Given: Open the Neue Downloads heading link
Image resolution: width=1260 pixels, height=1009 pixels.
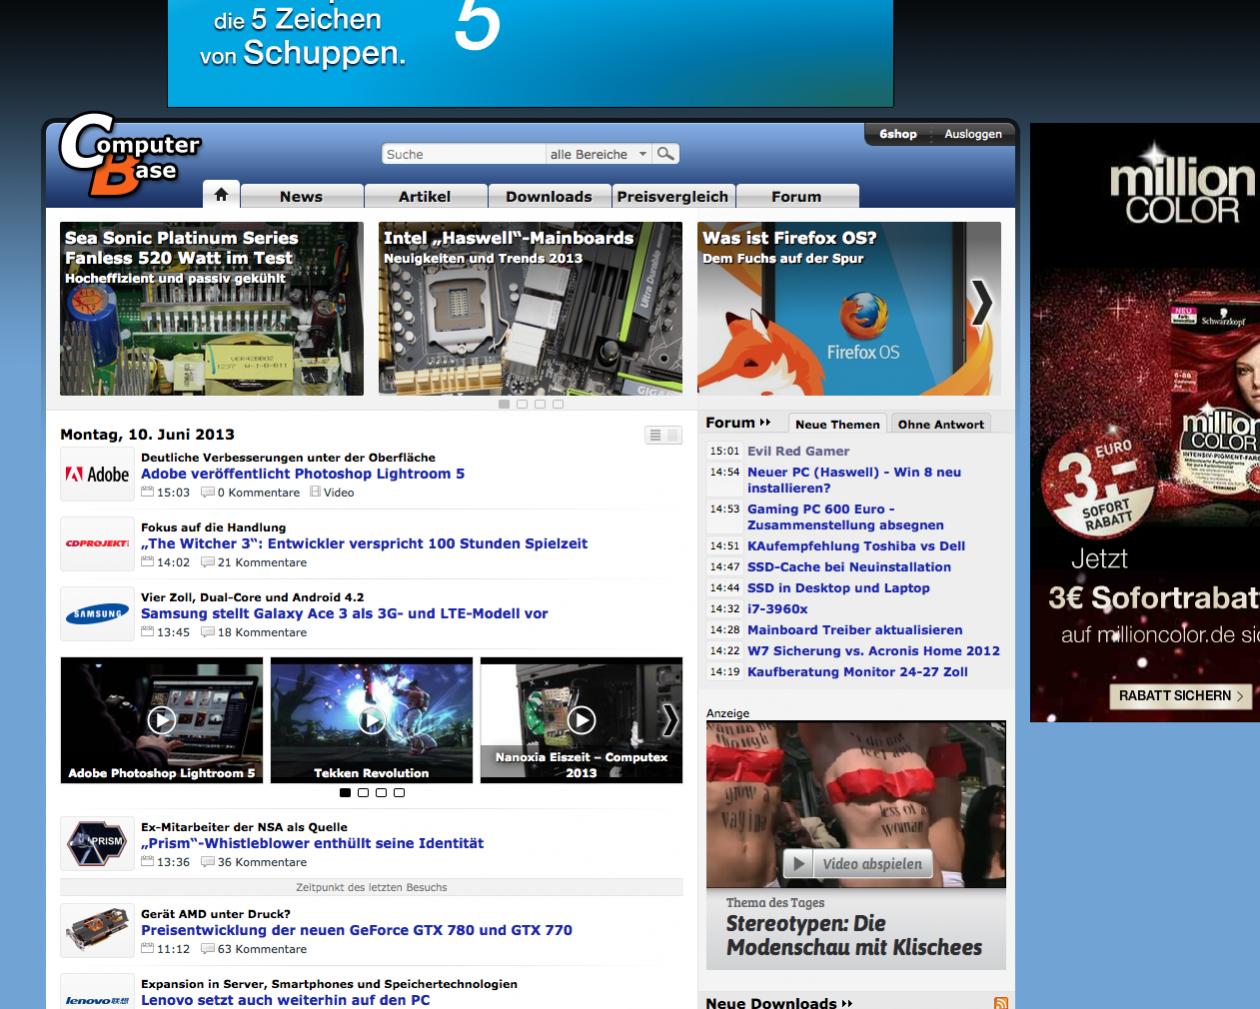Looking at the screenshot, I should 779,1003.
